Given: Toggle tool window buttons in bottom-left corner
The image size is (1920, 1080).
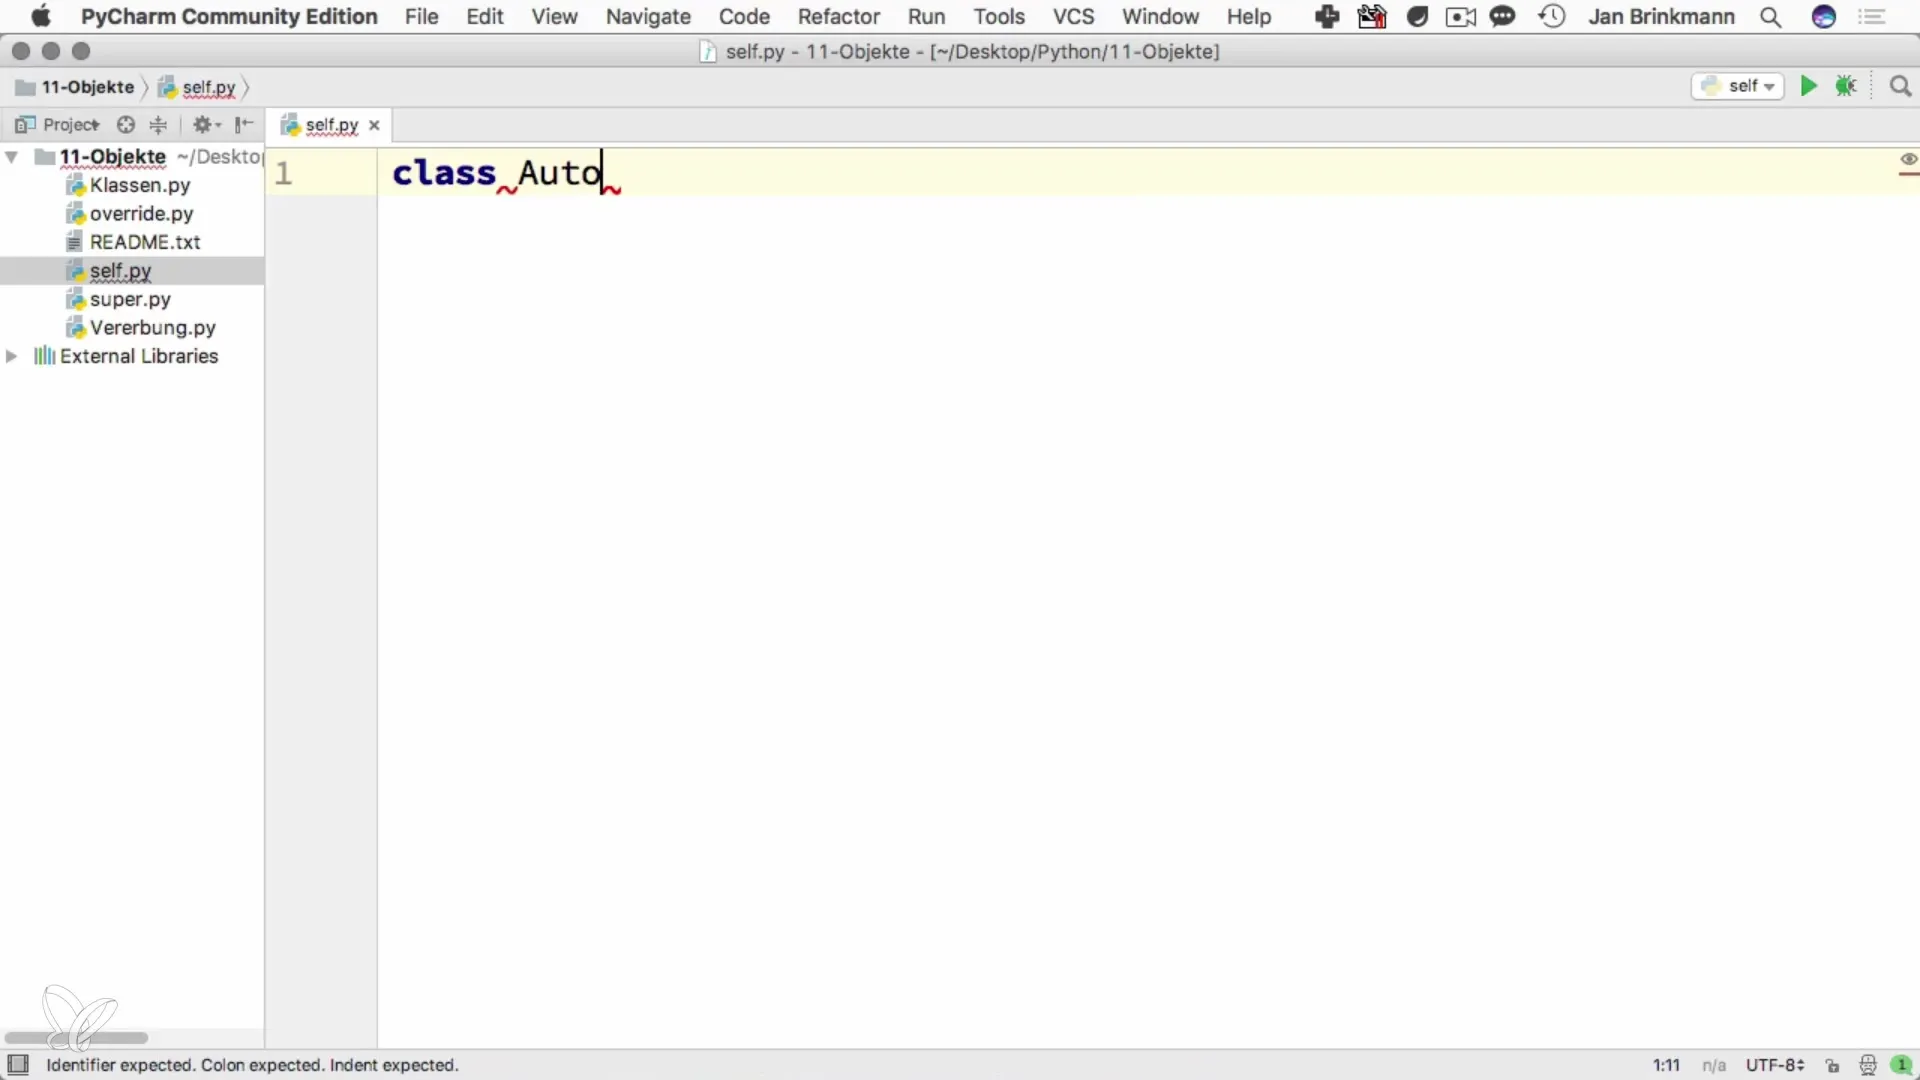Looking at the screenshot, I should tap(18, 1064).
